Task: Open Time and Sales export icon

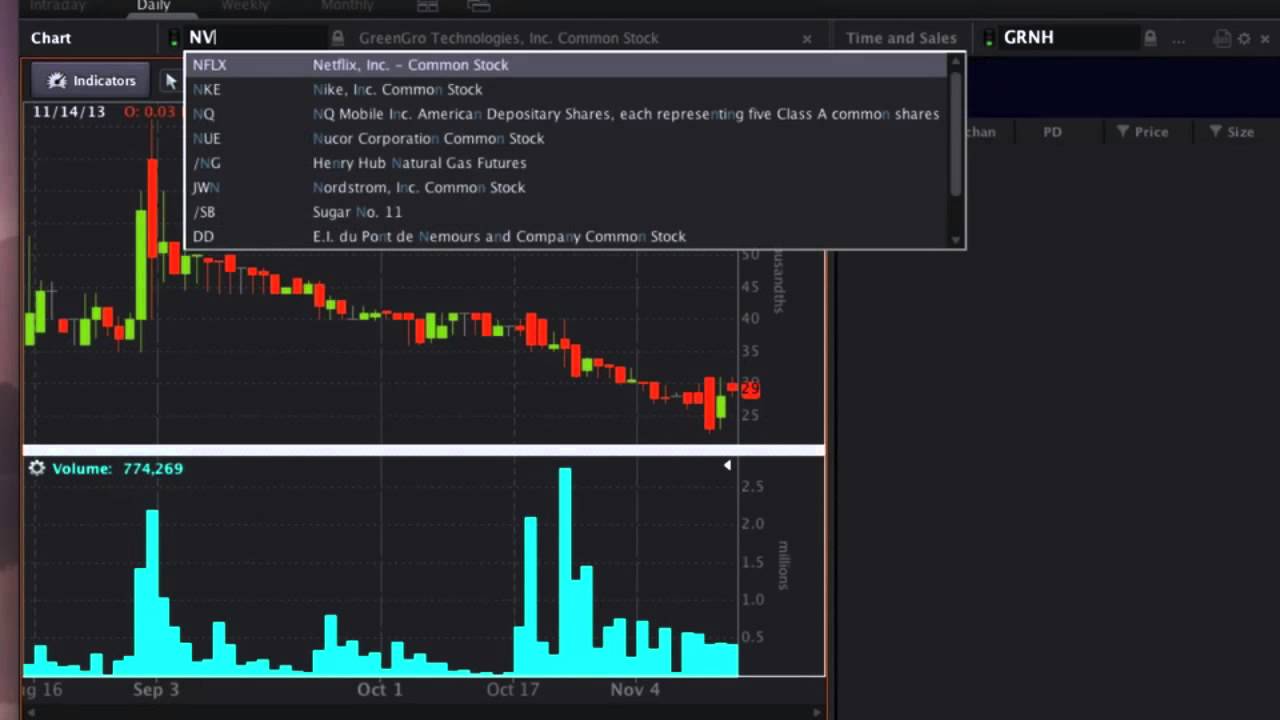Action: point(1222,38)
